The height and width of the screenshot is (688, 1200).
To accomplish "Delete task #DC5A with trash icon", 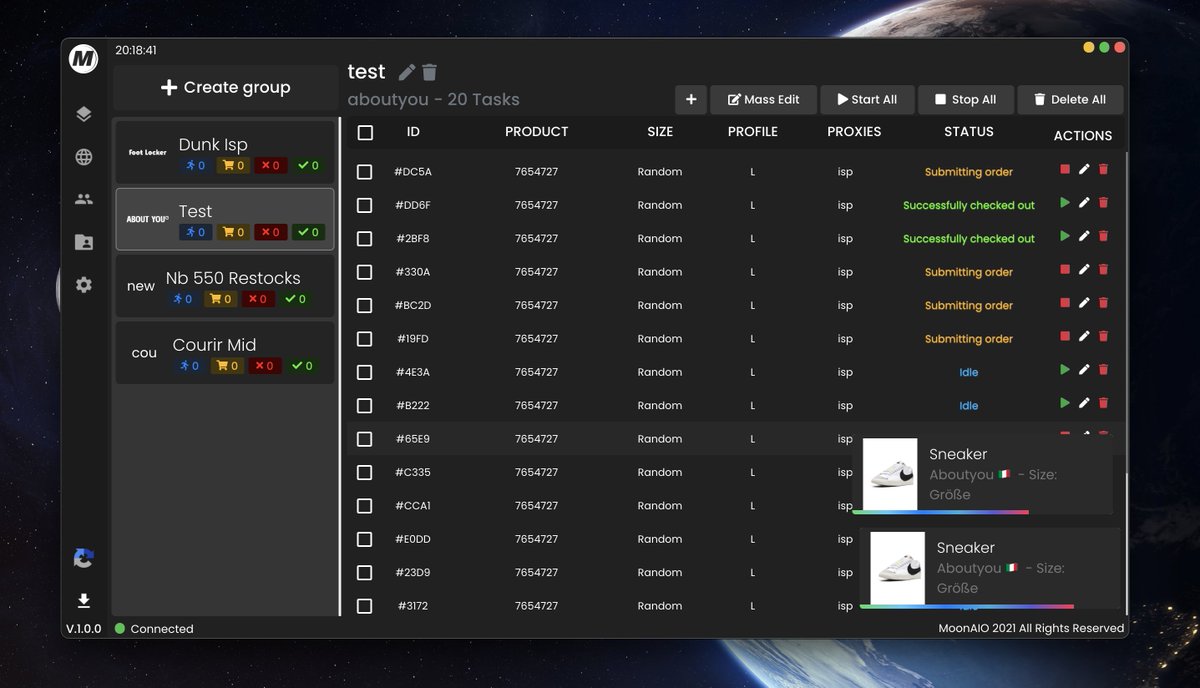I will pos(1104,170).
